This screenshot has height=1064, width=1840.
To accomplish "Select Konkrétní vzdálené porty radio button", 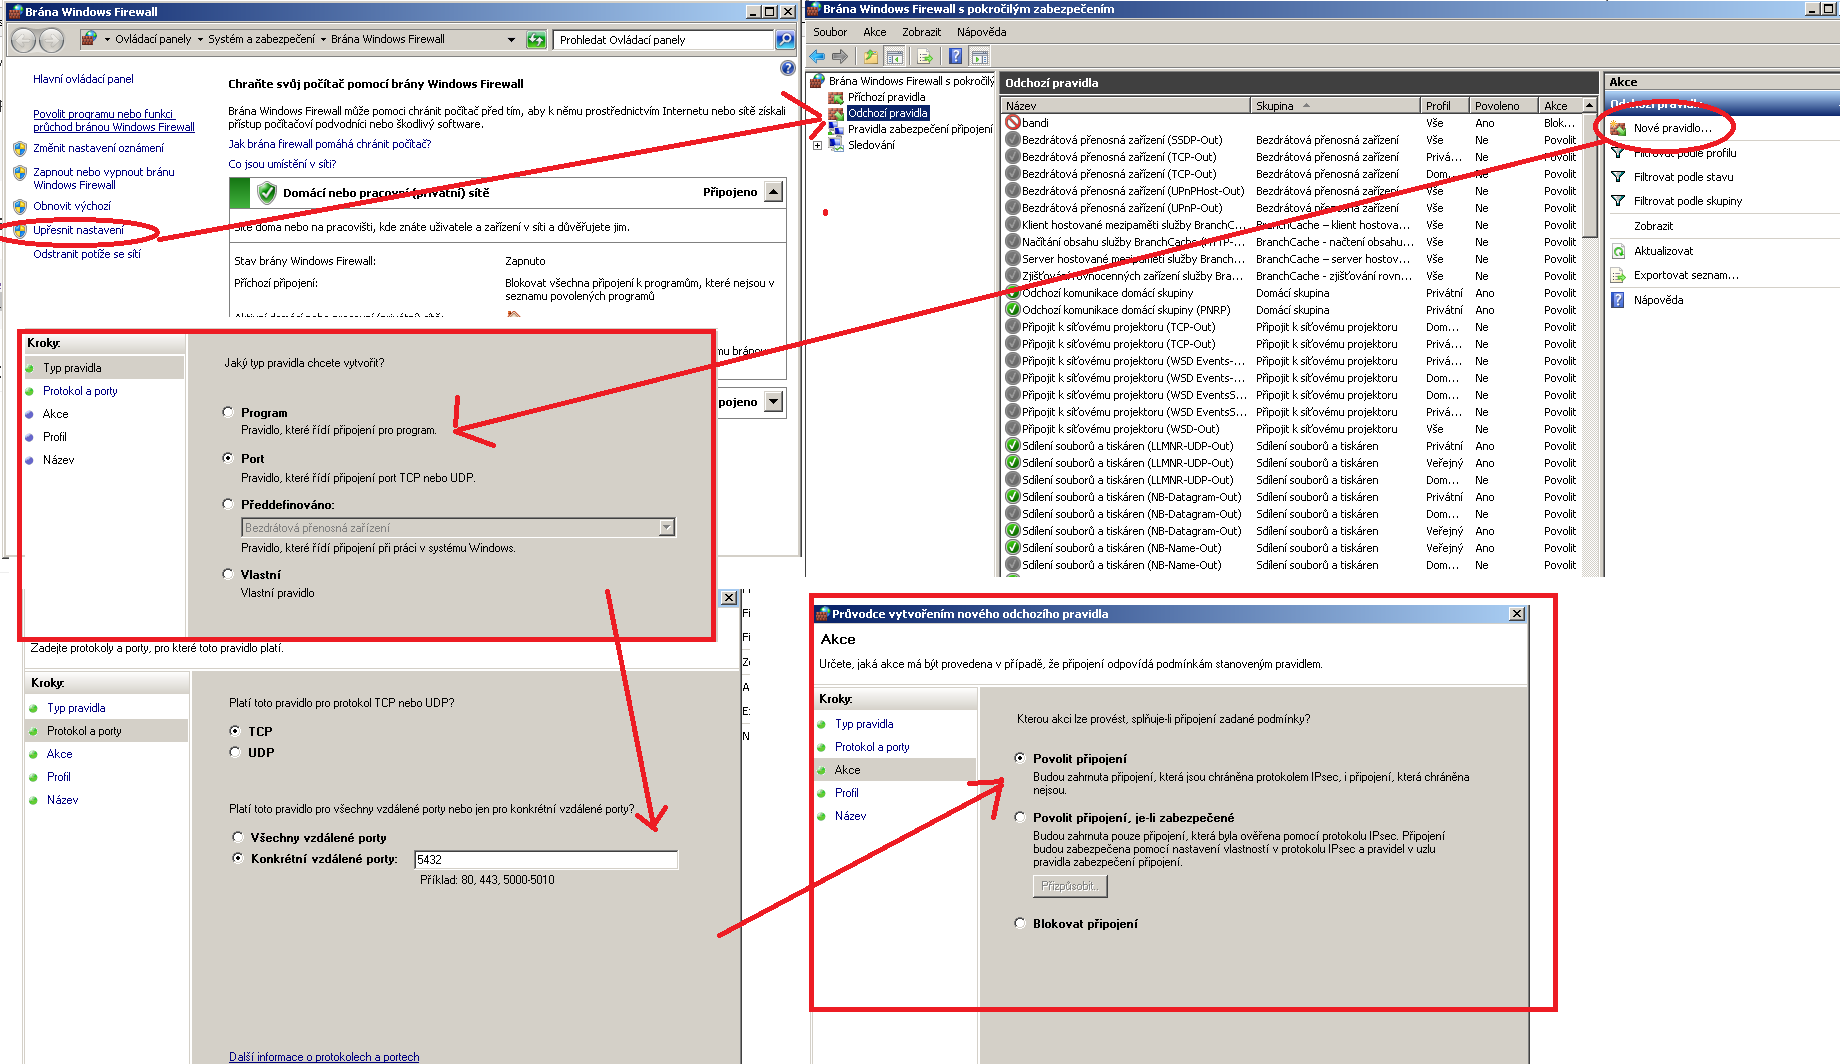I will [x=238, y=858].
